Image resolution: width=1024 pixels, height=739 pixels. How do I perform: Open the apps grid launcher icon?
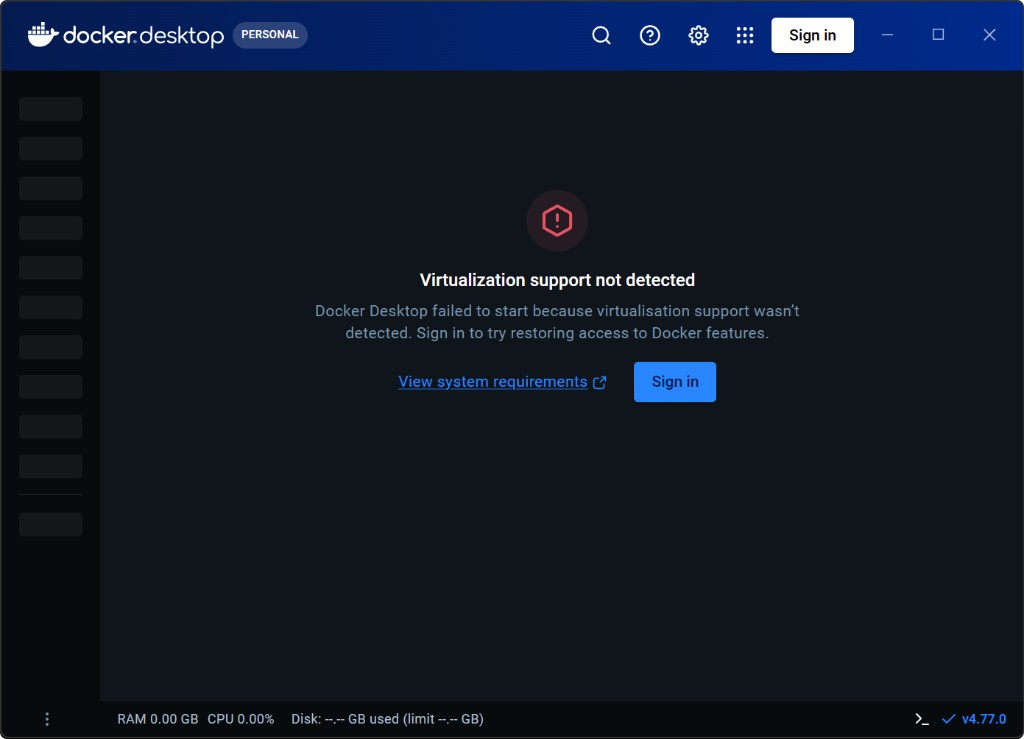tap(744, 35)
